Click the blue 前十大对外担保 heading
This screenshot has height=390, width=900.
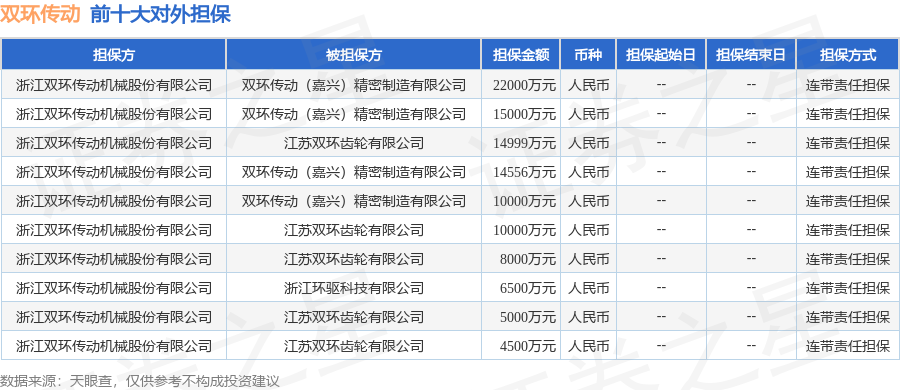(160, 14)
